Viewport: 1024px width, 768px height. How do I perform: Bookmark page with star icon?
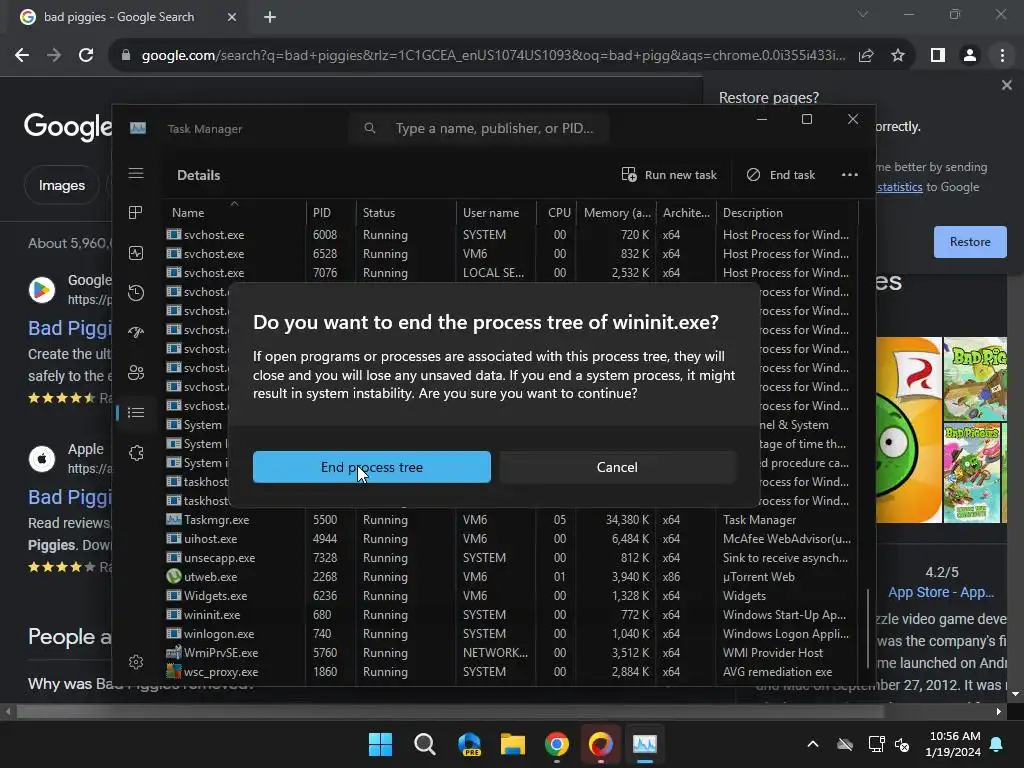[x=898, y=56]
